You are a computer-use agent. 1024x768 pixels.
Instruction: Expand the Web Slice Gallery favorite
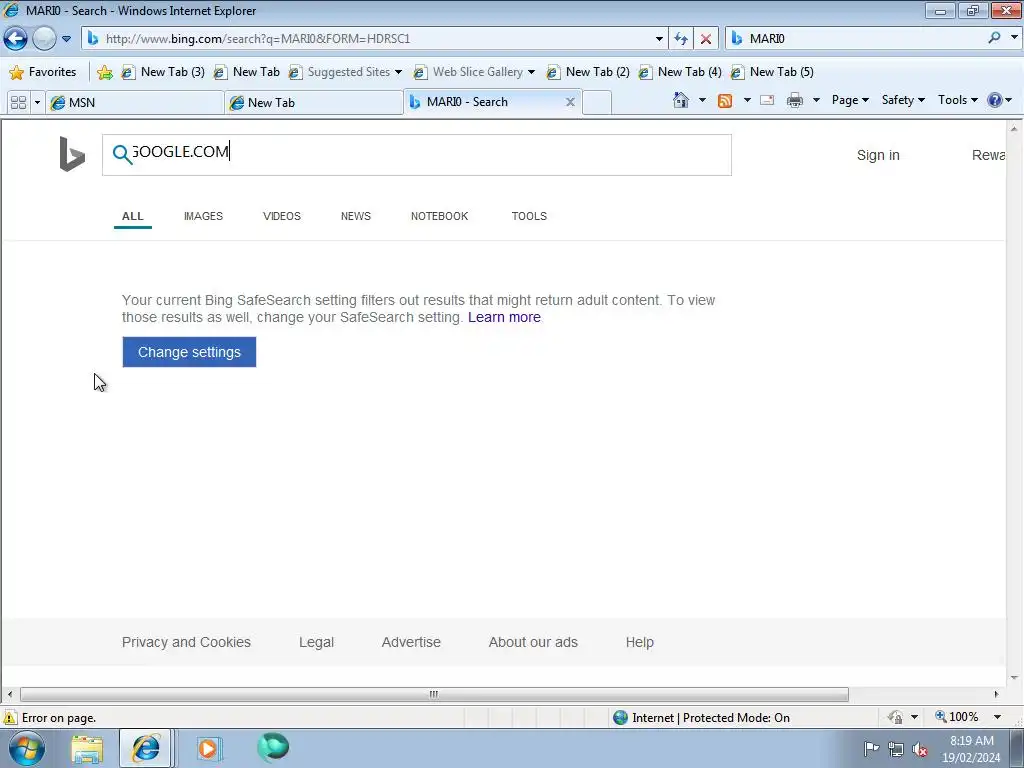point(475,72)
